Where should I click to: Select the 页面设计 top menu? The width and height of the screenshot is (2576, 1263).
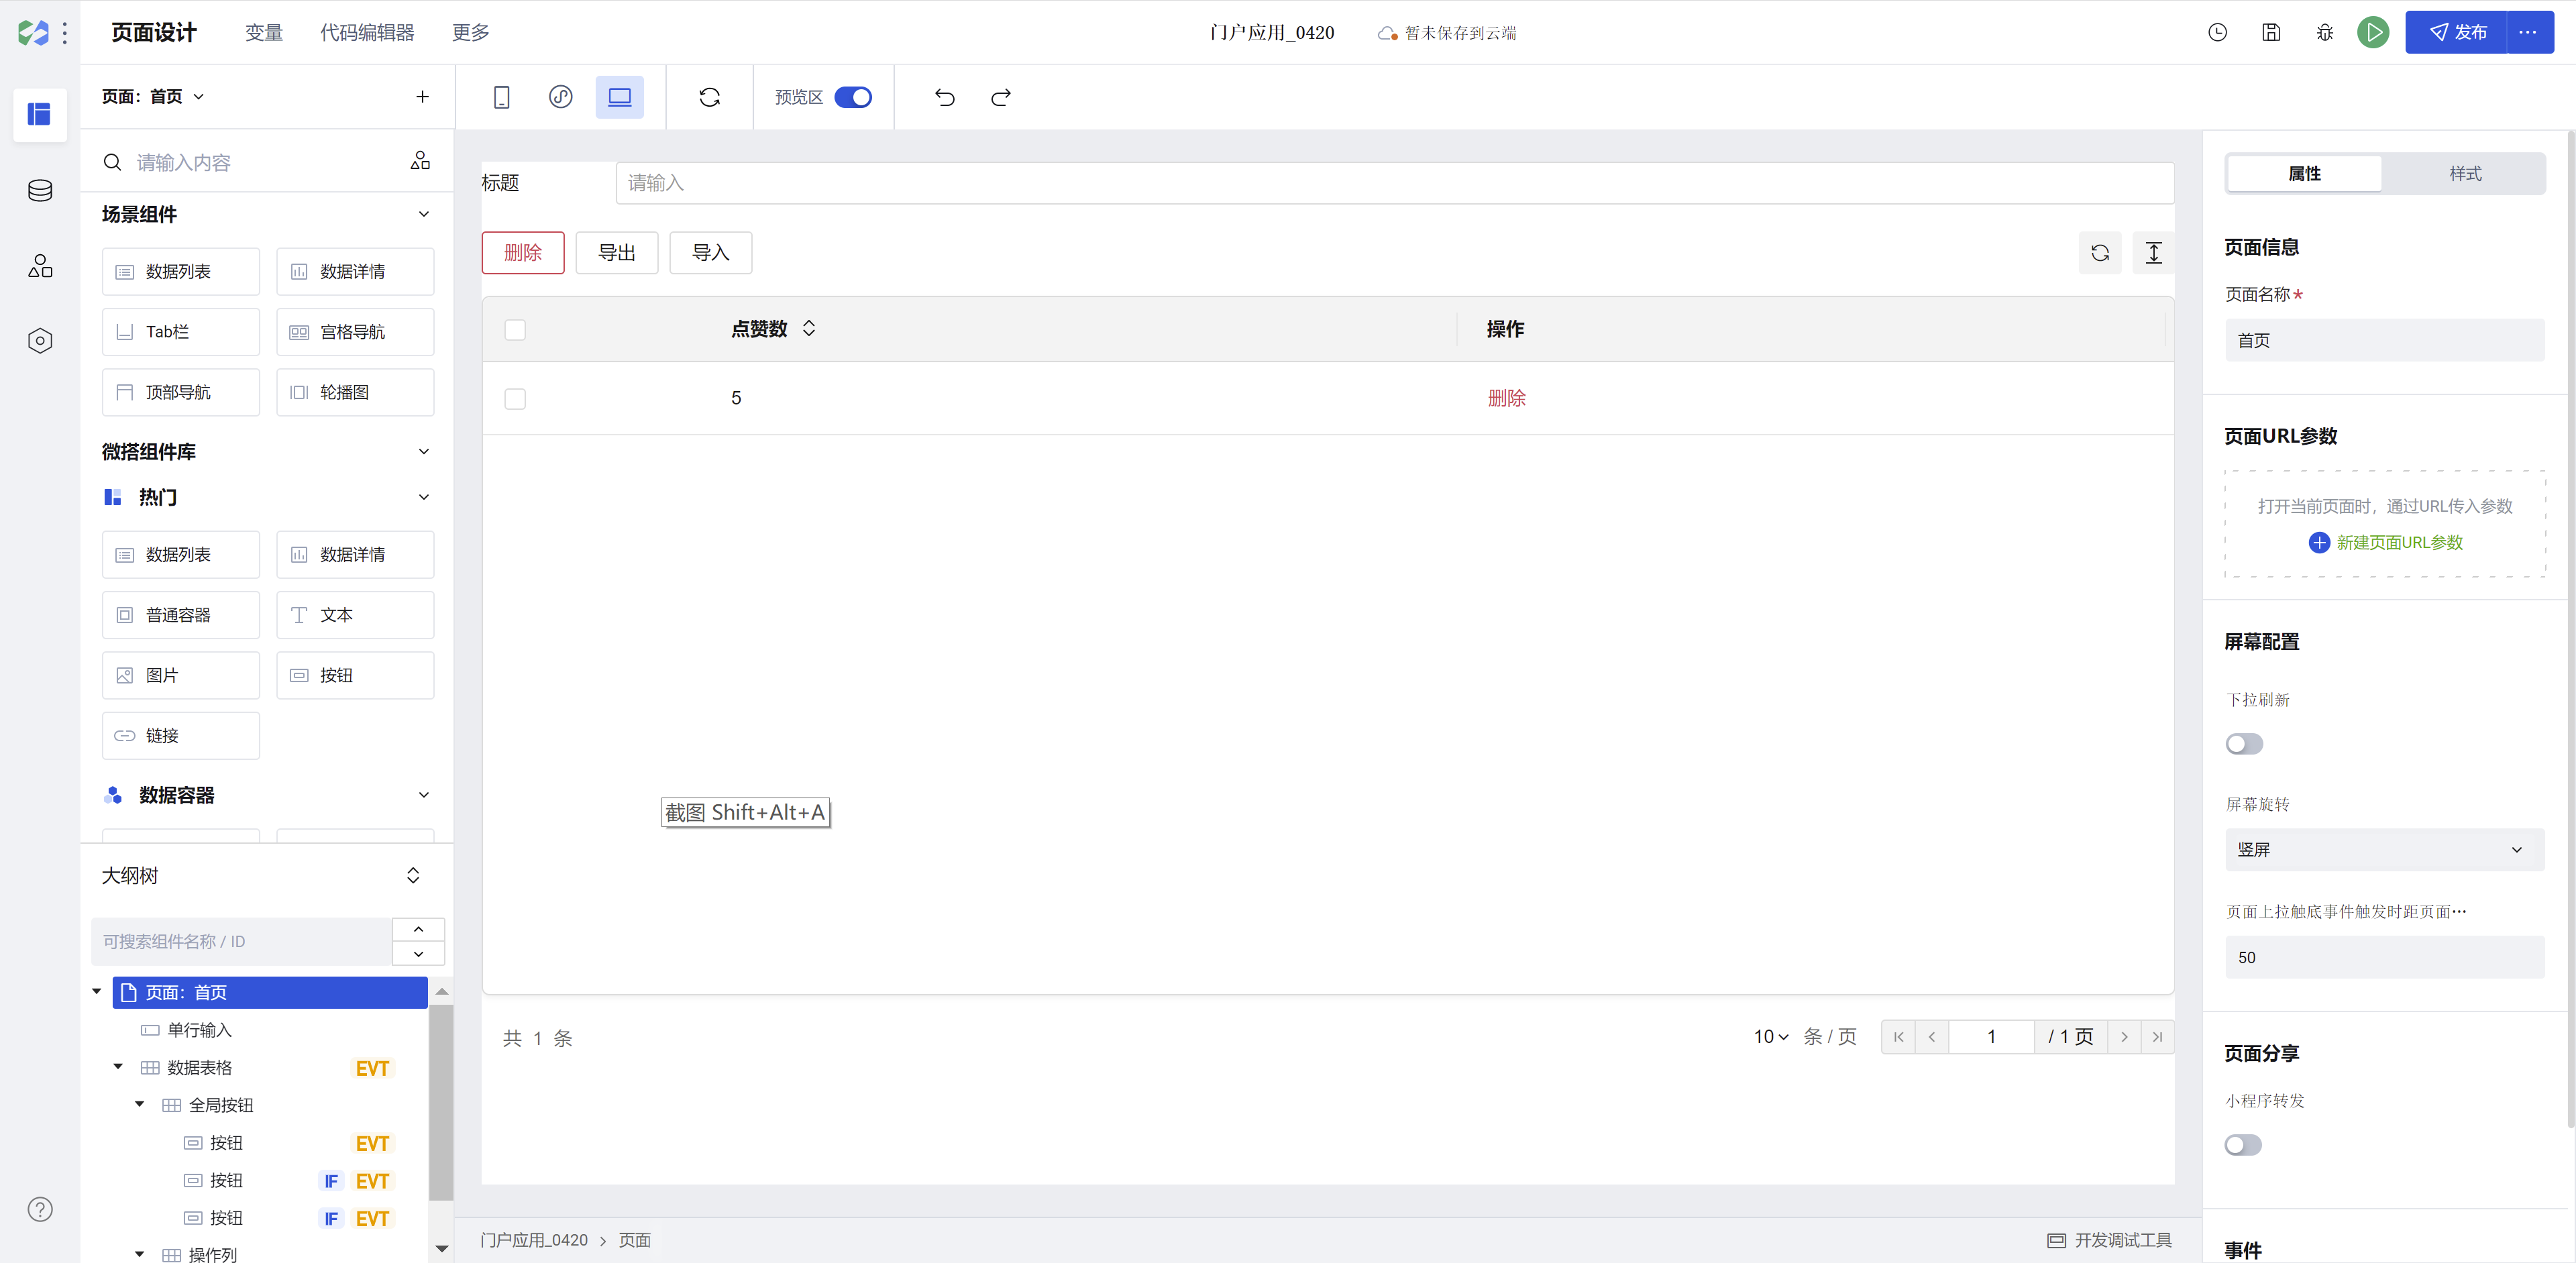click(154, 33)
